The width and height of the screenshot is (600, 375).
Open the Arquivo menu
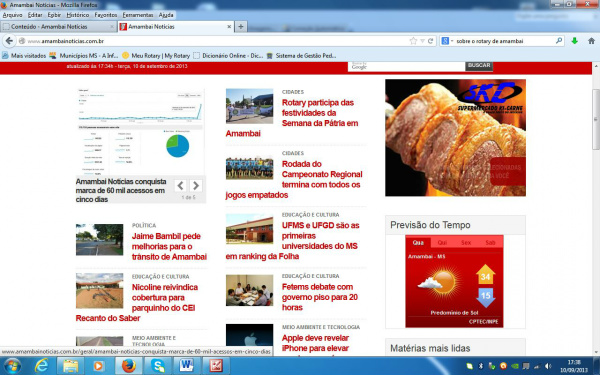(x=12, y=15)
